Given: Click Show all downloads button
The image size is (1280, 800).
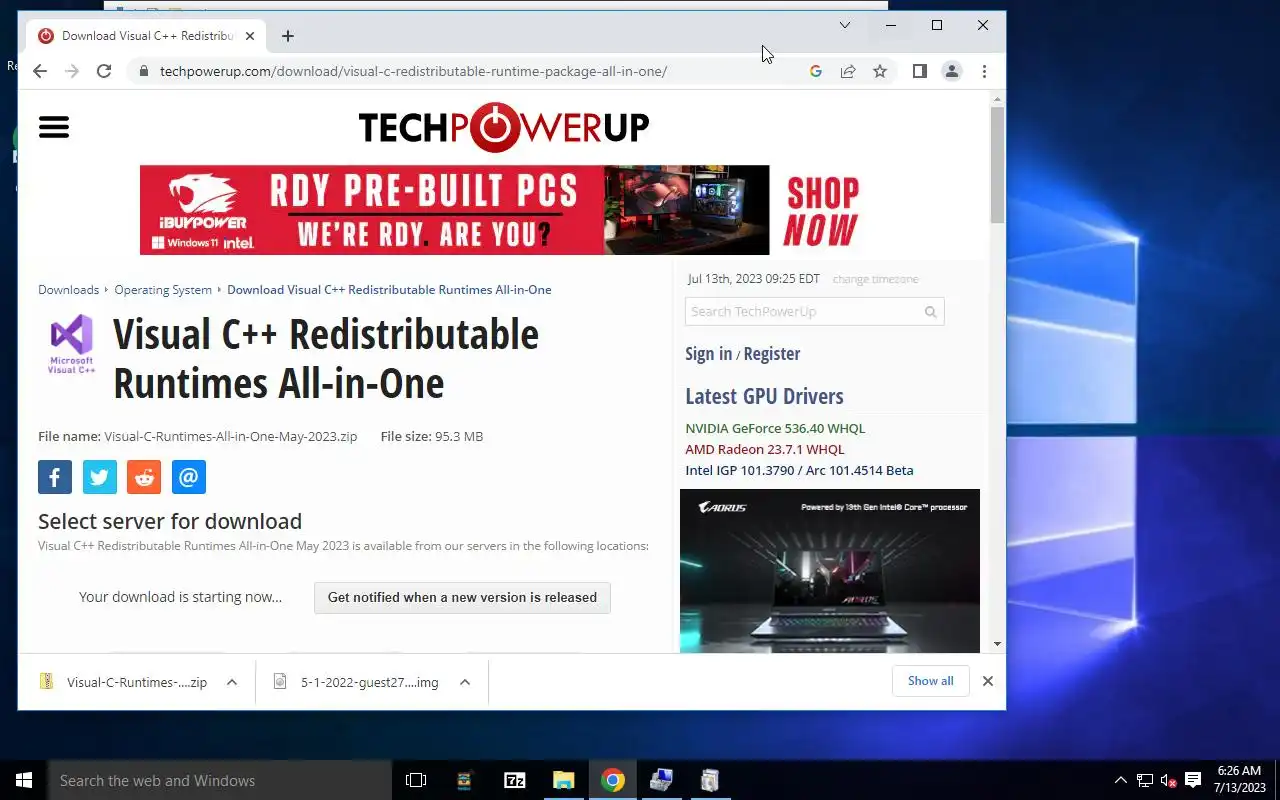Looking at the screenshot, I should (930, 681).
